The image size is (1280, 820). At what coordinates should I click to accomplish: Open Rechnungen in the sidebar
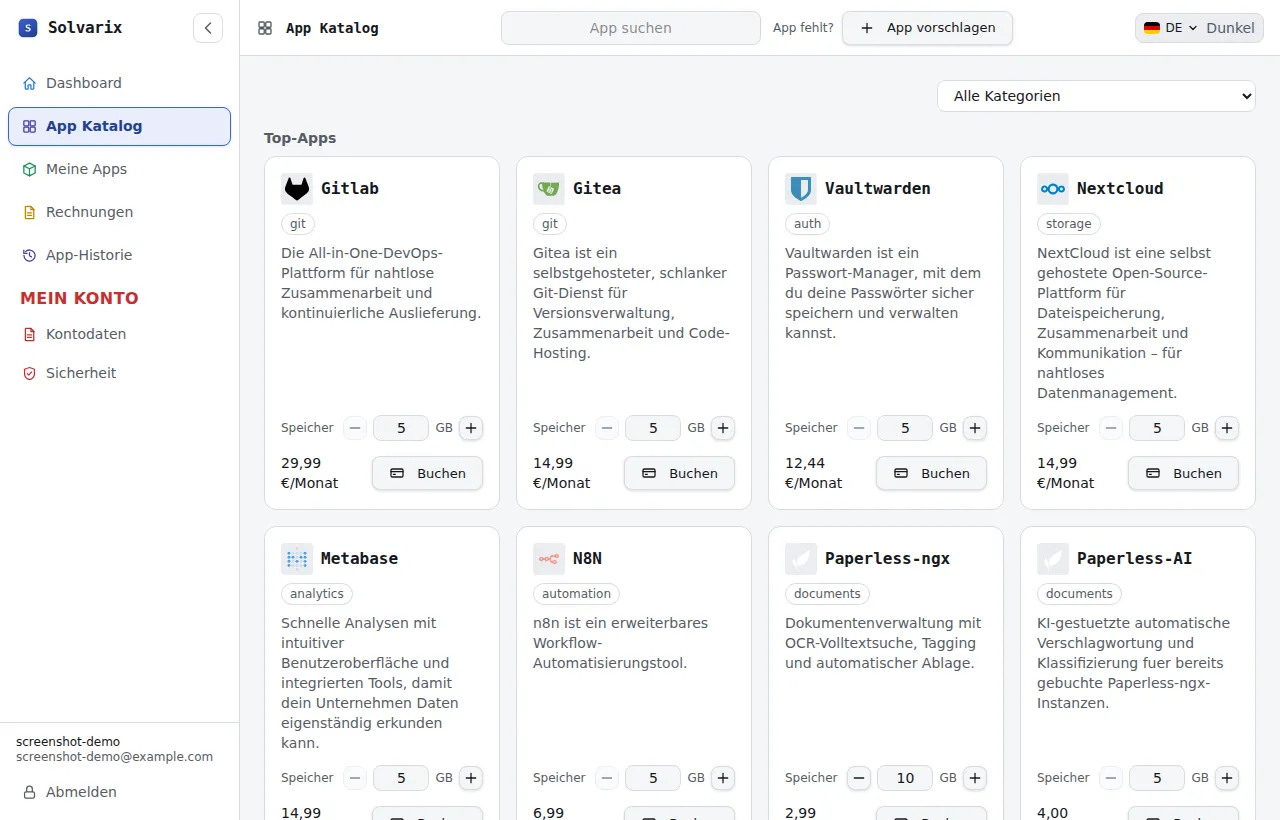(119, 212)
